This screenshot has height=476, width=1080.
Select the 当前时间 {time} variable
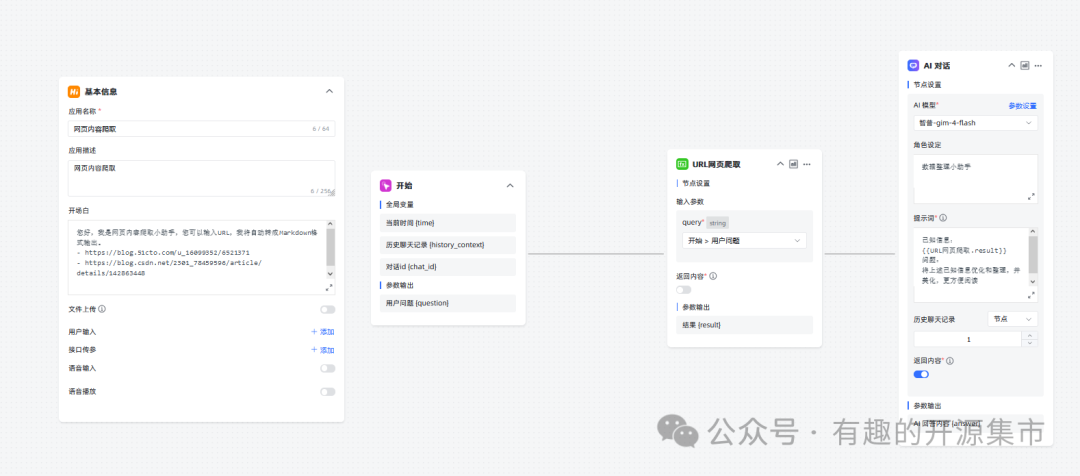(448, 223)
